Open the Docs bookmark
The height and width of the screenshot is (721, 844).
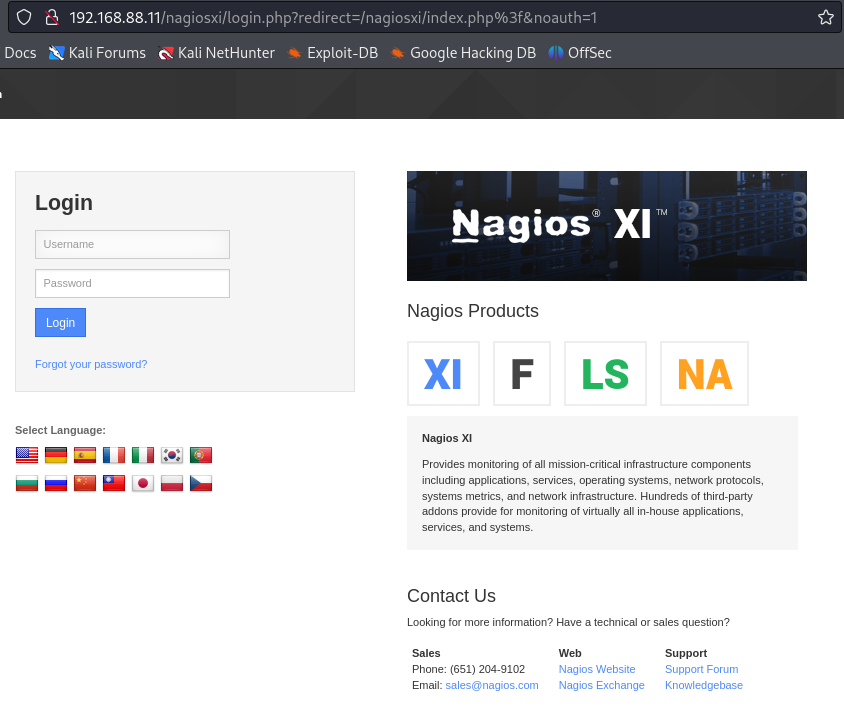click(x=20, y=53)
